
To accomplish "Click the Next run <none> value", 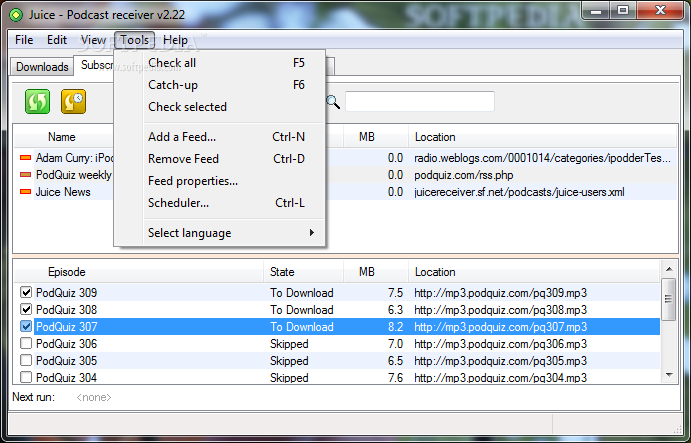I will tap(94, 398).
